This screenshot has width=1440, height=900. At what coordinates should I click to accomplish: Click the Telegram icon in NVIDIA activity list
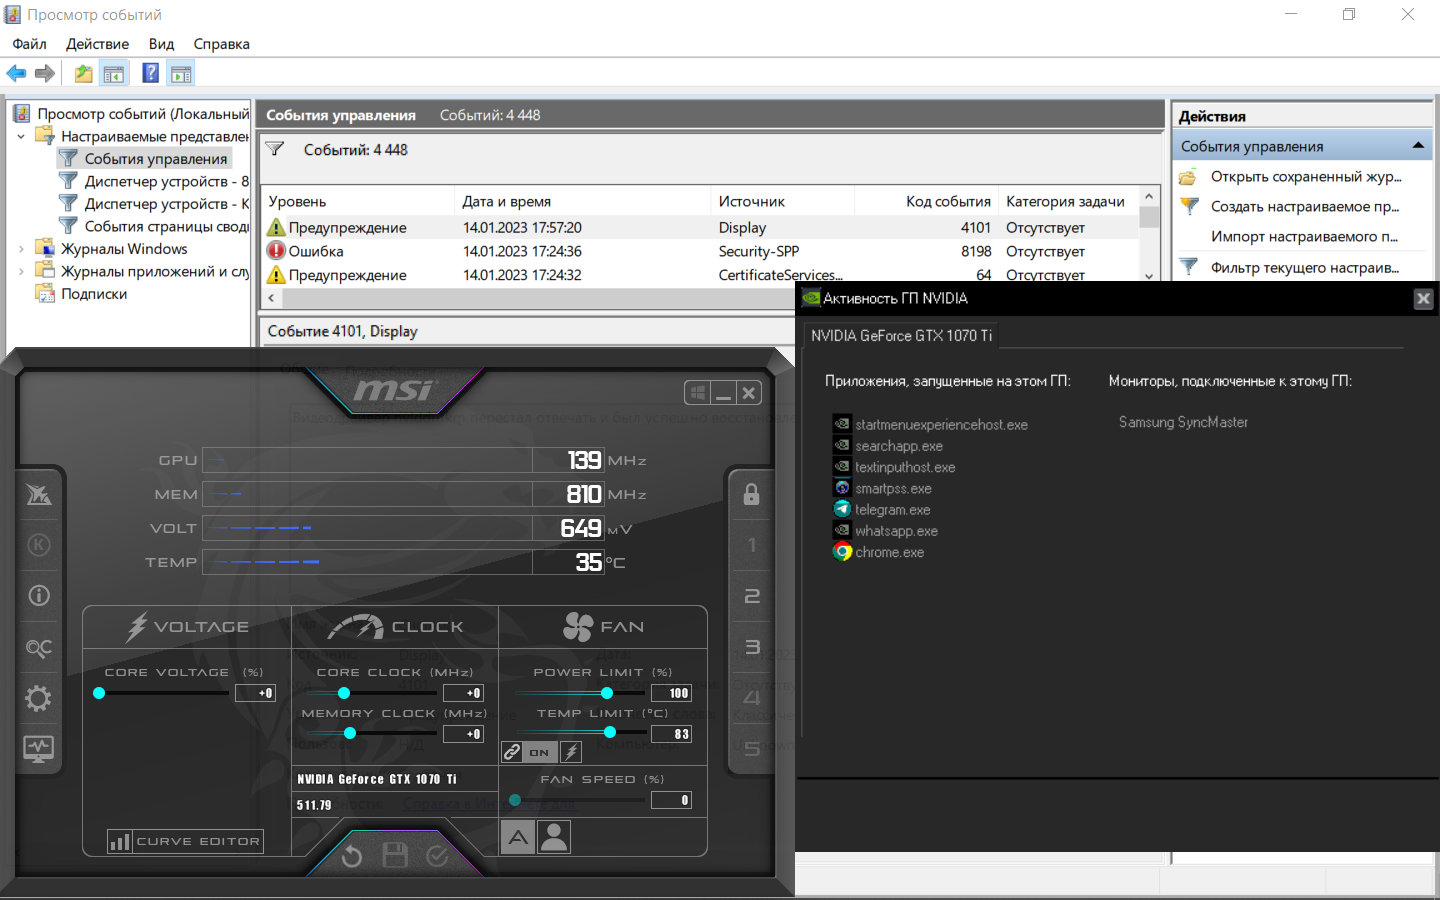point(842,510)
